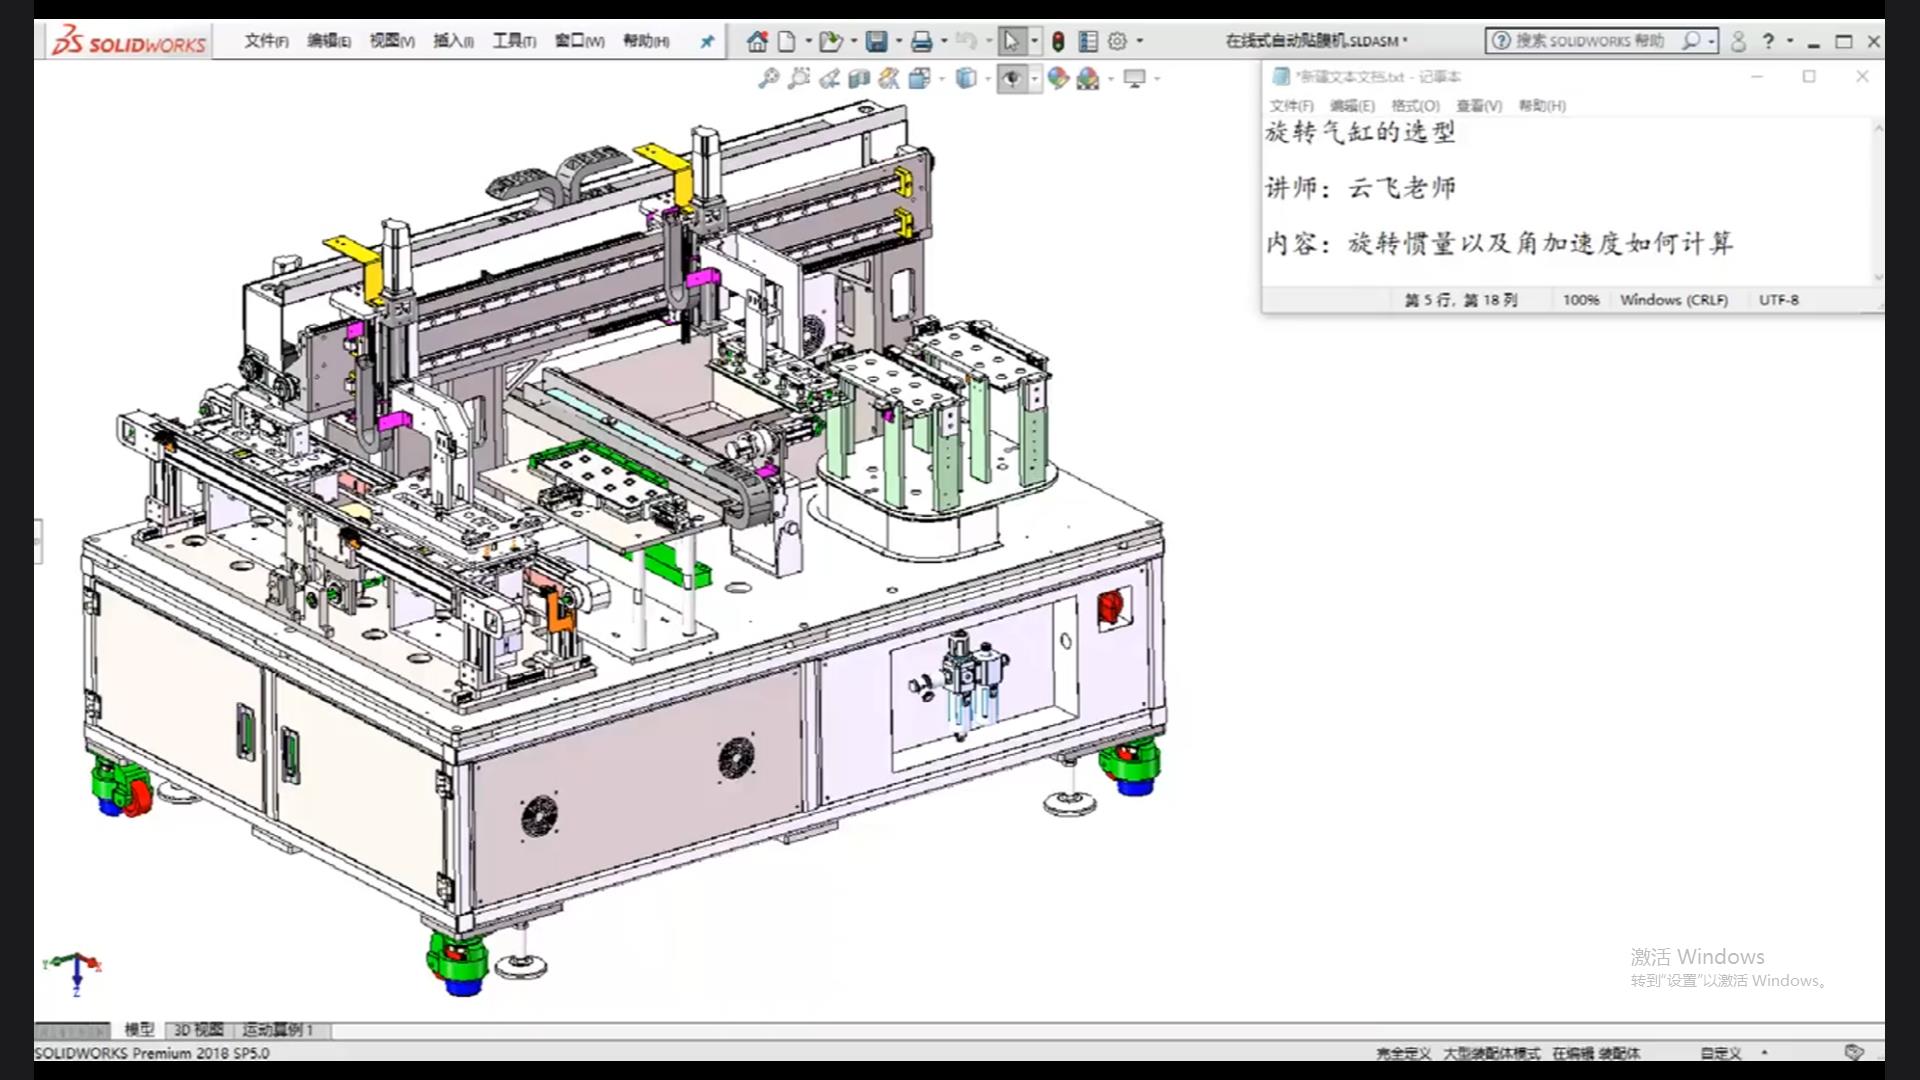Image resolution: width=1920 pixels, height=1080 pixels.
Task: Activate the Section View tool
Action: click(x=859, y=78)
